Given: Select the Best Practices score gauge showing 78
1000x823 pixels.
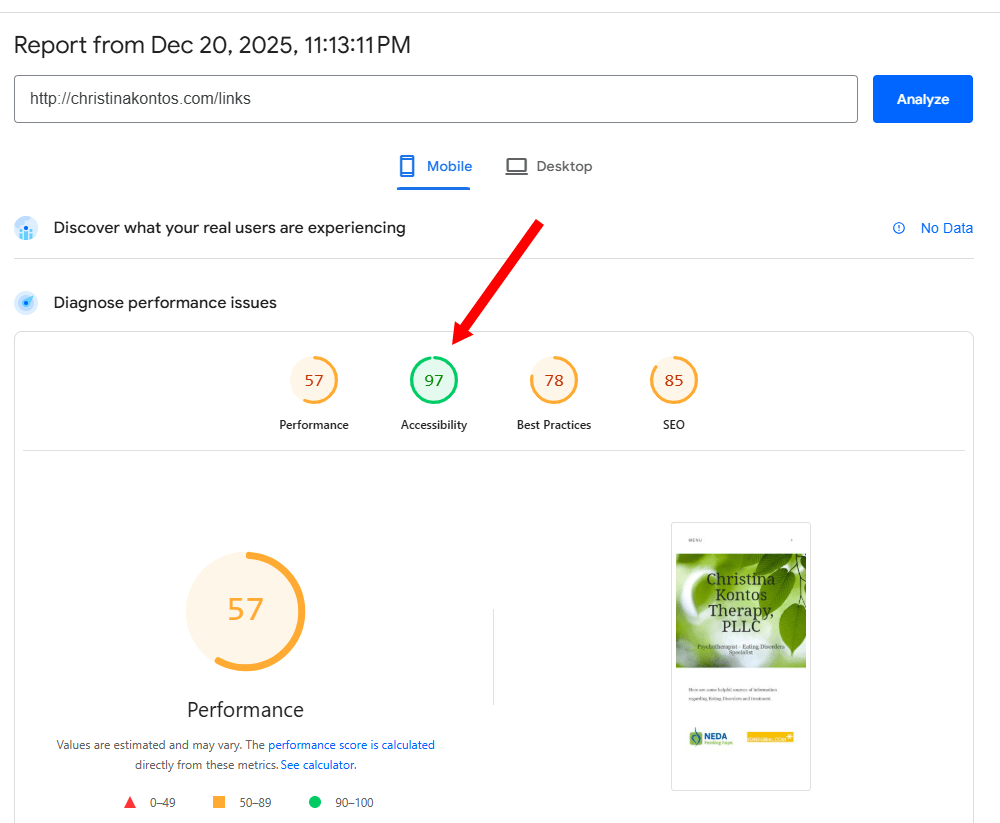Looking at the screenshot, I should click(553, 380).
